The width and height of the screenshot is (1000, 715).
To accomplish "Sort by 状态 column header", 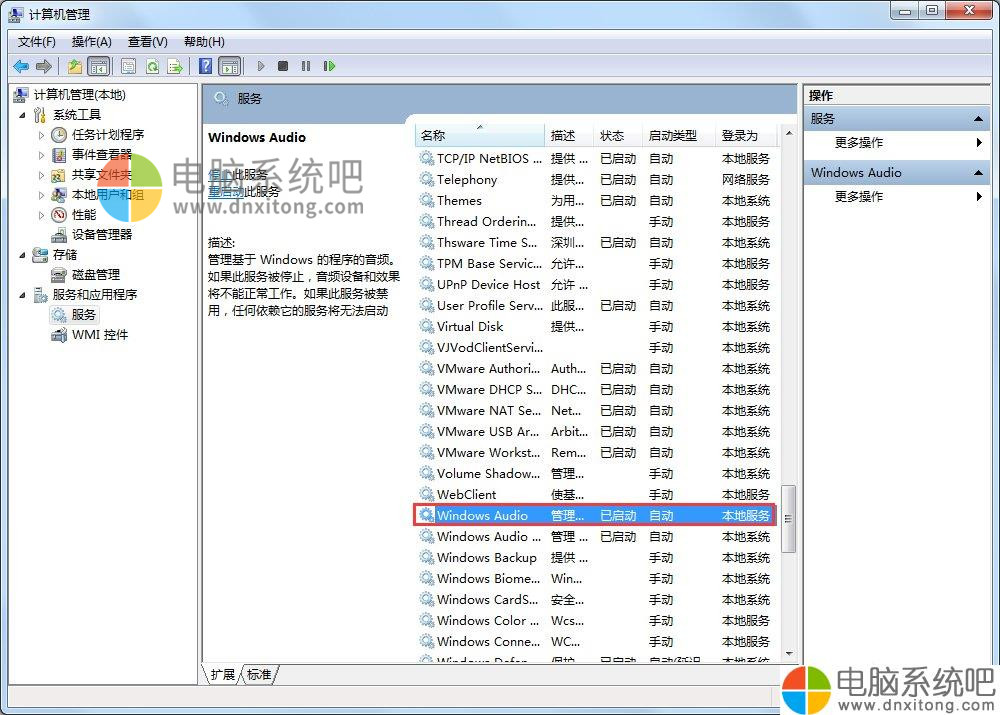I will point(618,135).
